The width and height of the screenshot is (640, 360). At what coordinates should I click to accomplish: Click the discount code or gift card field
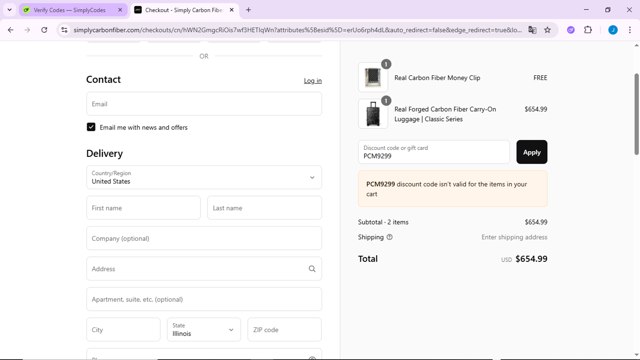coord(433,152)
